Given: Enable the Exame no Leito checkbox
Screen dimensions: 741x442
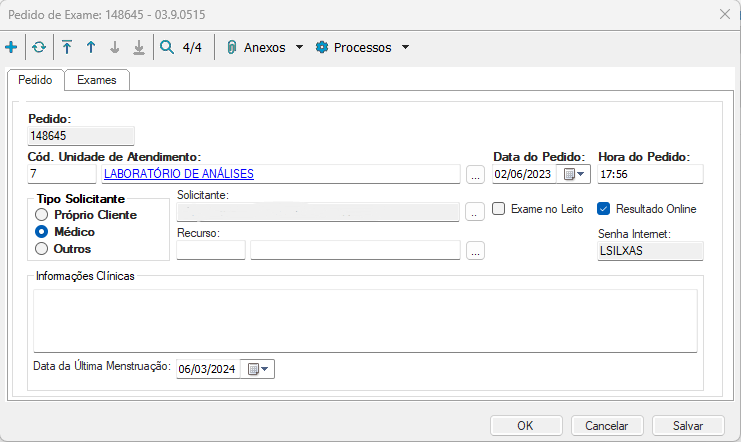Looking at the screenshot, I should [500, 209].
